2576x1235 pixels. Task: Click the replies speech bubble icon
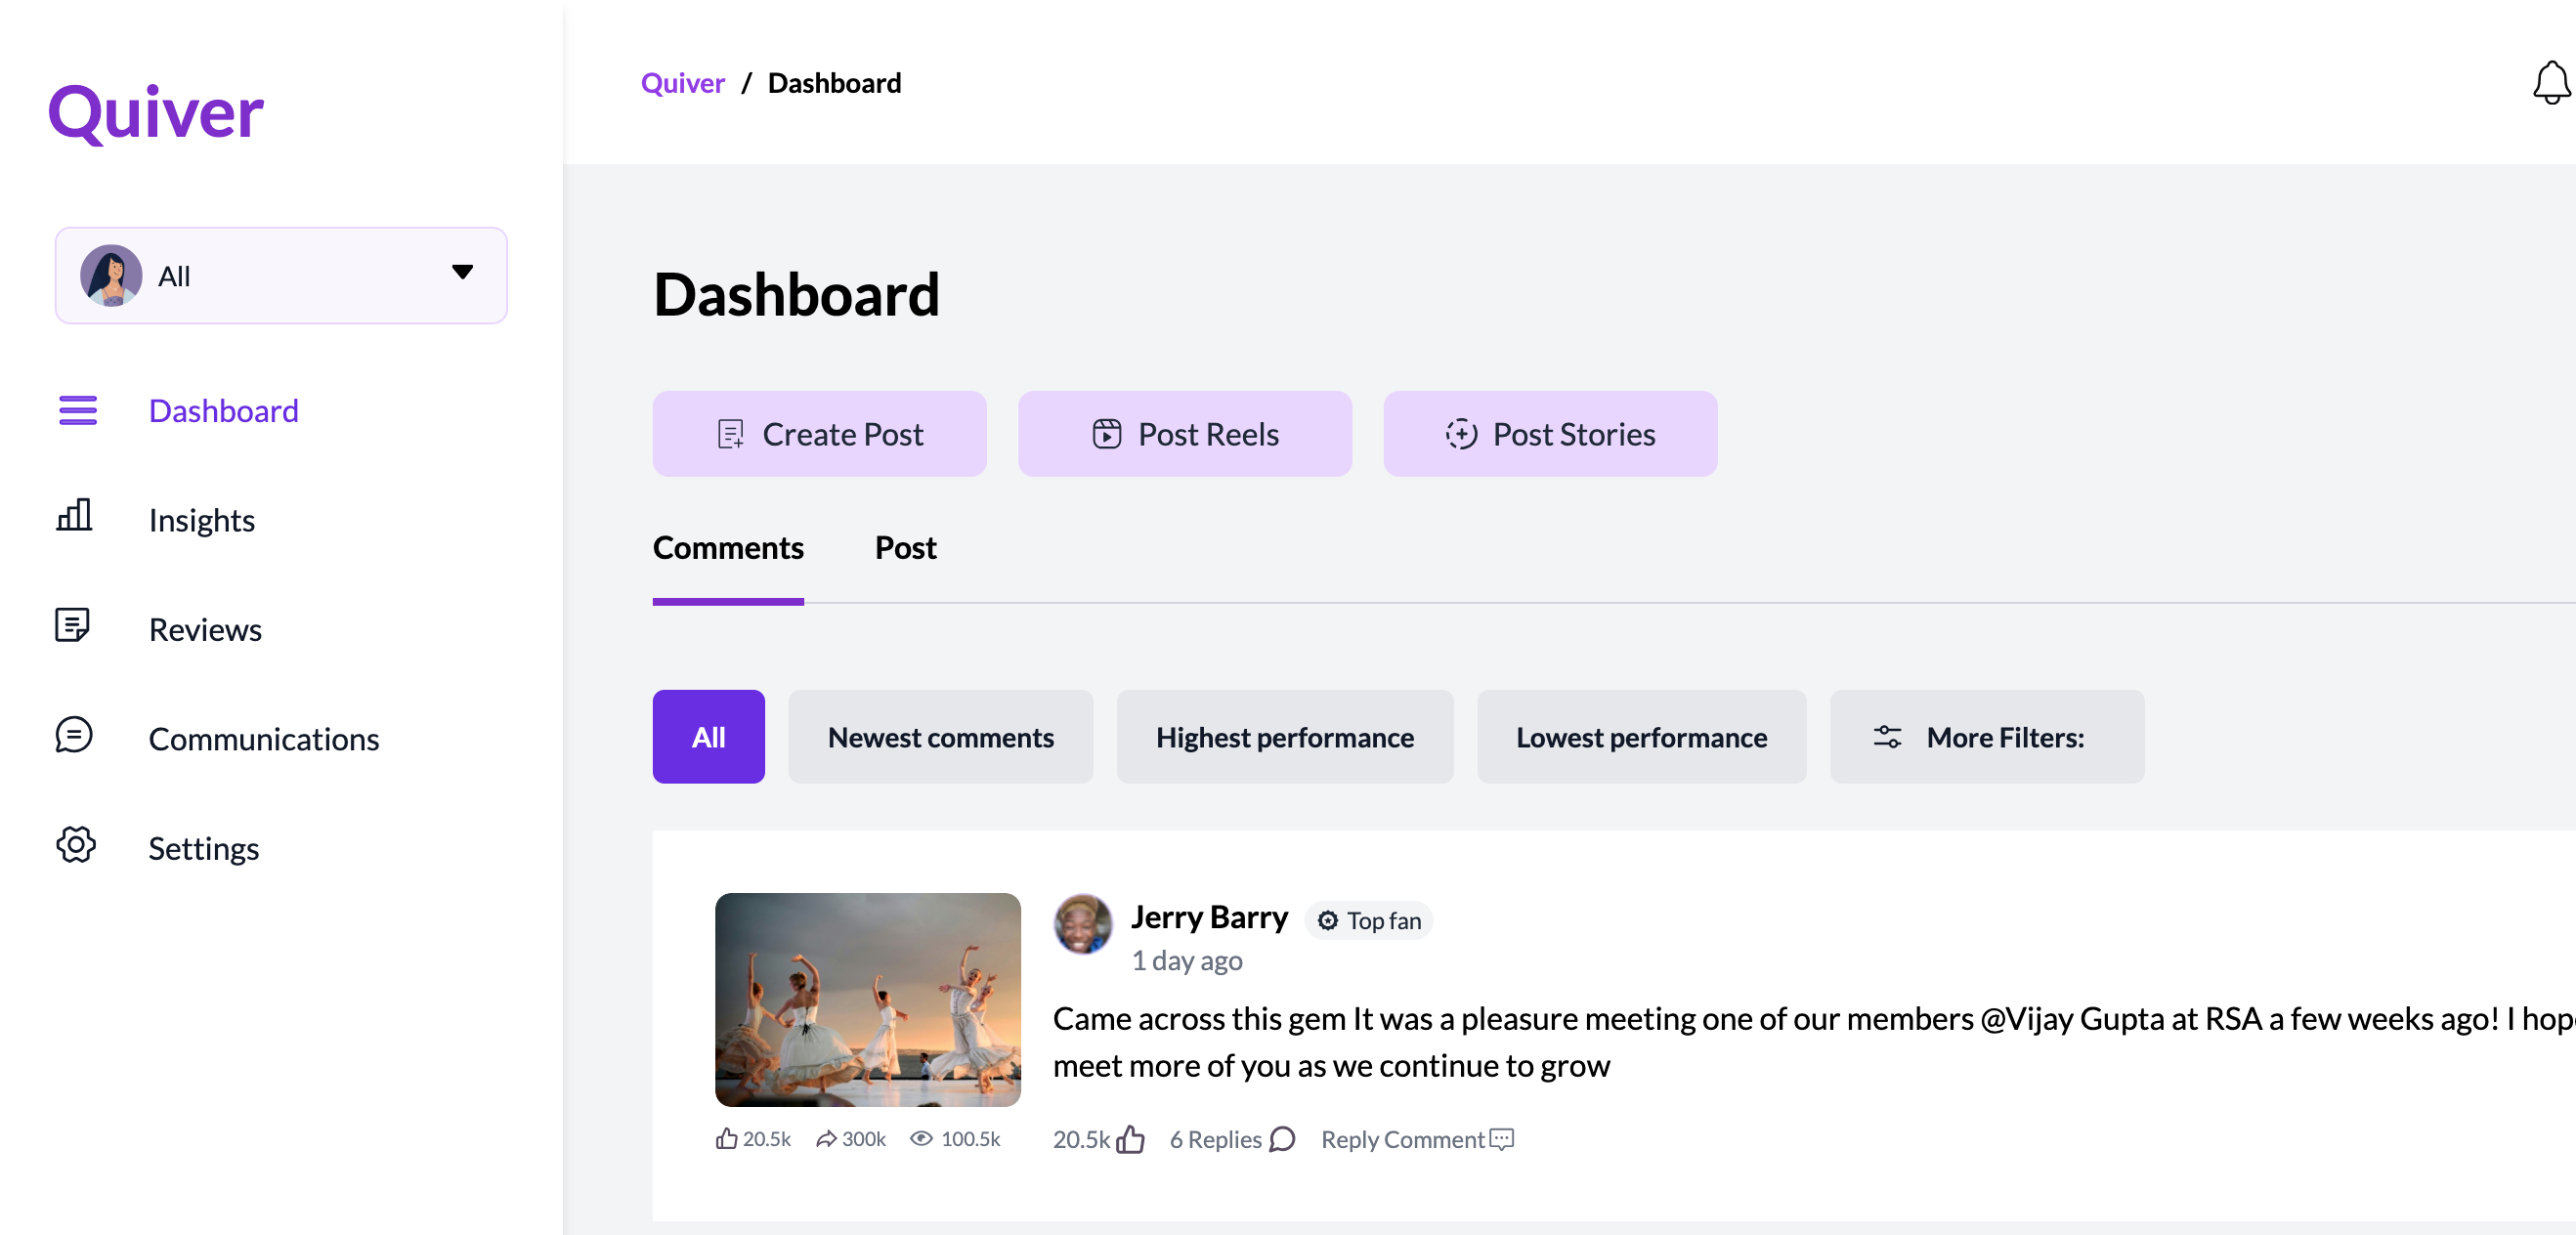(x=1282, y=1139)
